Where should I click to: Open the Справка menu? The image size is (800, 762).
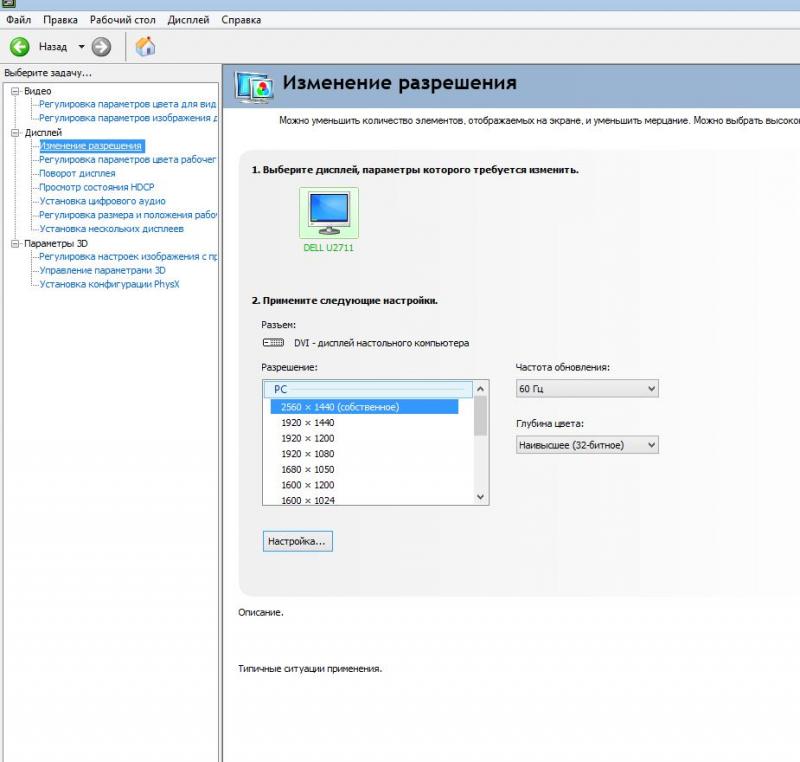coord(241,20)
